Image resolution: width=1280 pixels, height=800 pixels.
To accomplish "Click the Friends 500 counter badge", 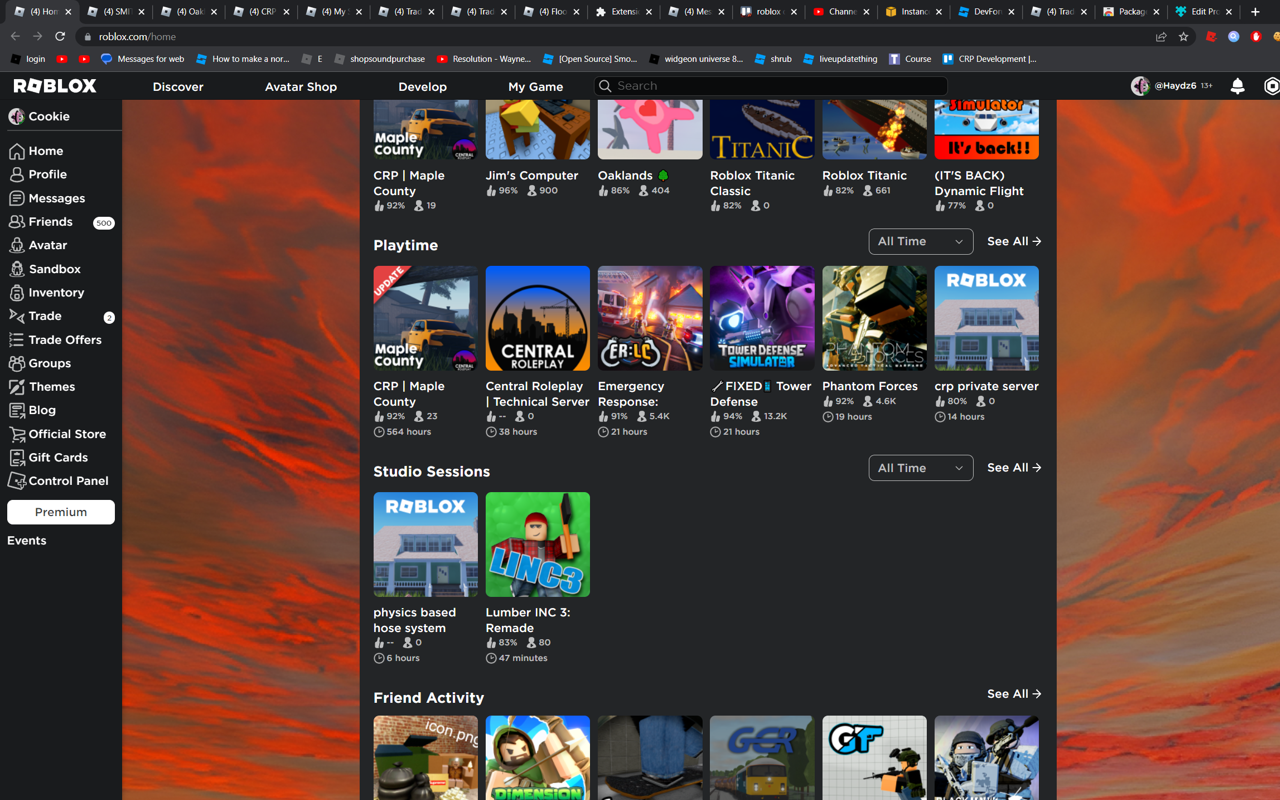I will point(103,222).
